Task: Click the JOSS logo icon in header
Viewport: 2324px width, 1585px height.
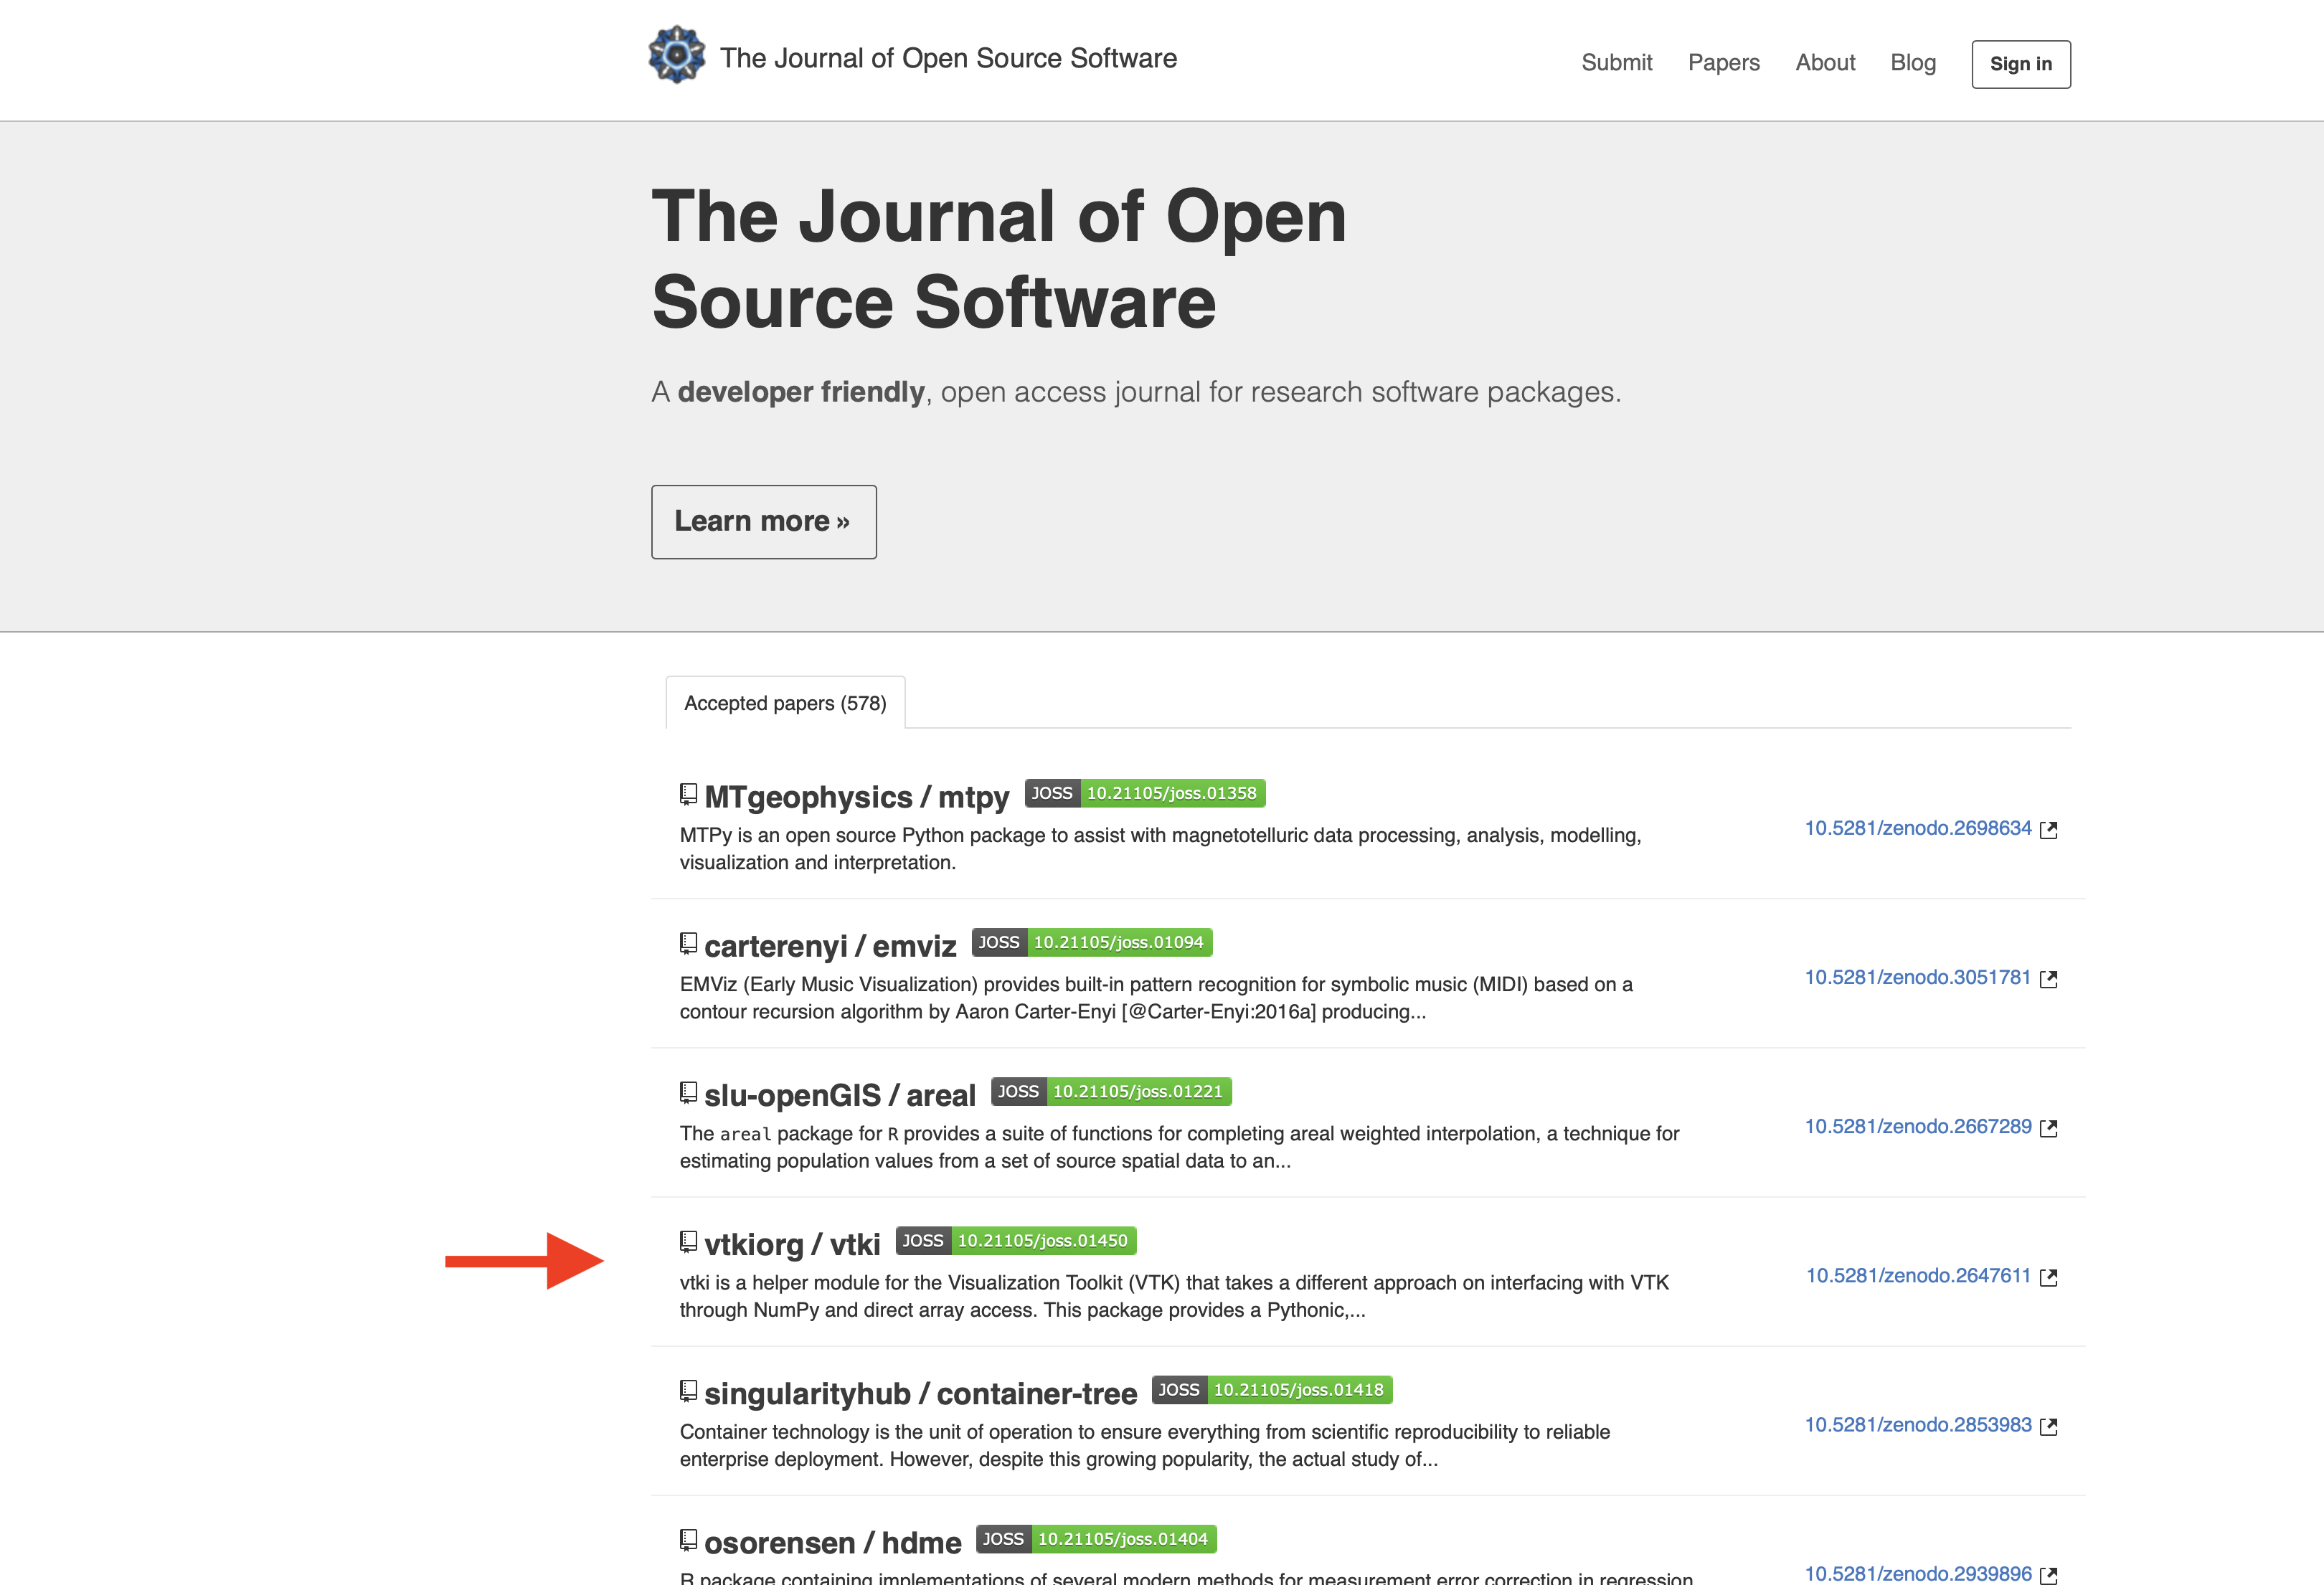Action: (677, 55)
